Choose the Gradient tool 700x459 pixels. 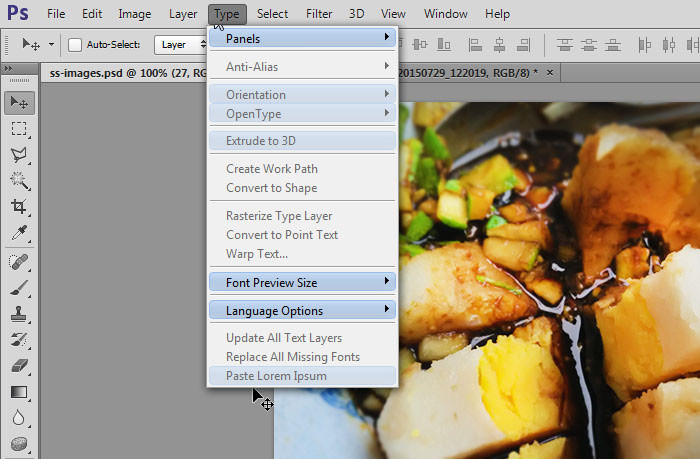pos(19,392)
